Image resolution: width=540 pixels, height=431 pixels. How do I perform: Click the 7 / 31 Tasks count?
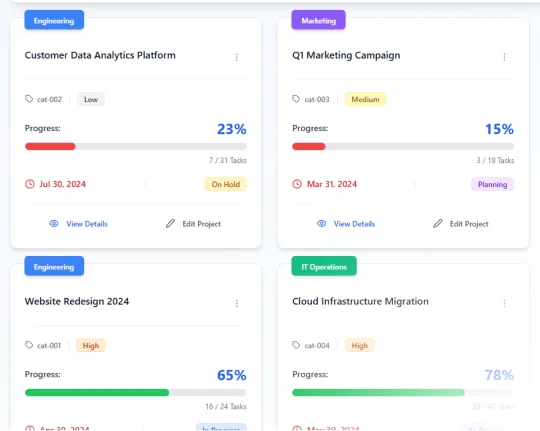coord(228,160)
